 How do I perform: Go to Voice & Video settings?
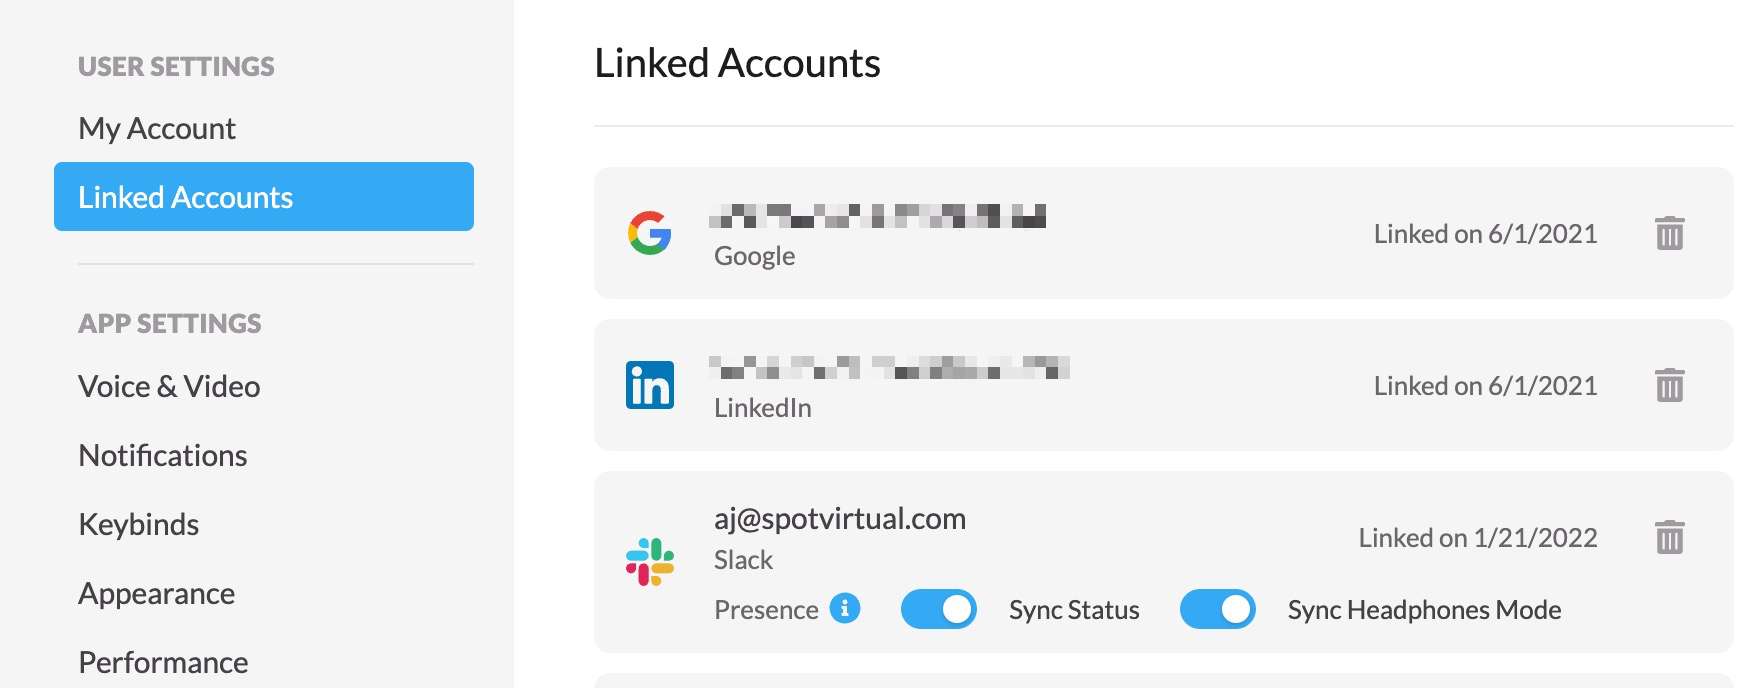pyautogui.click(x=169, y=386)
